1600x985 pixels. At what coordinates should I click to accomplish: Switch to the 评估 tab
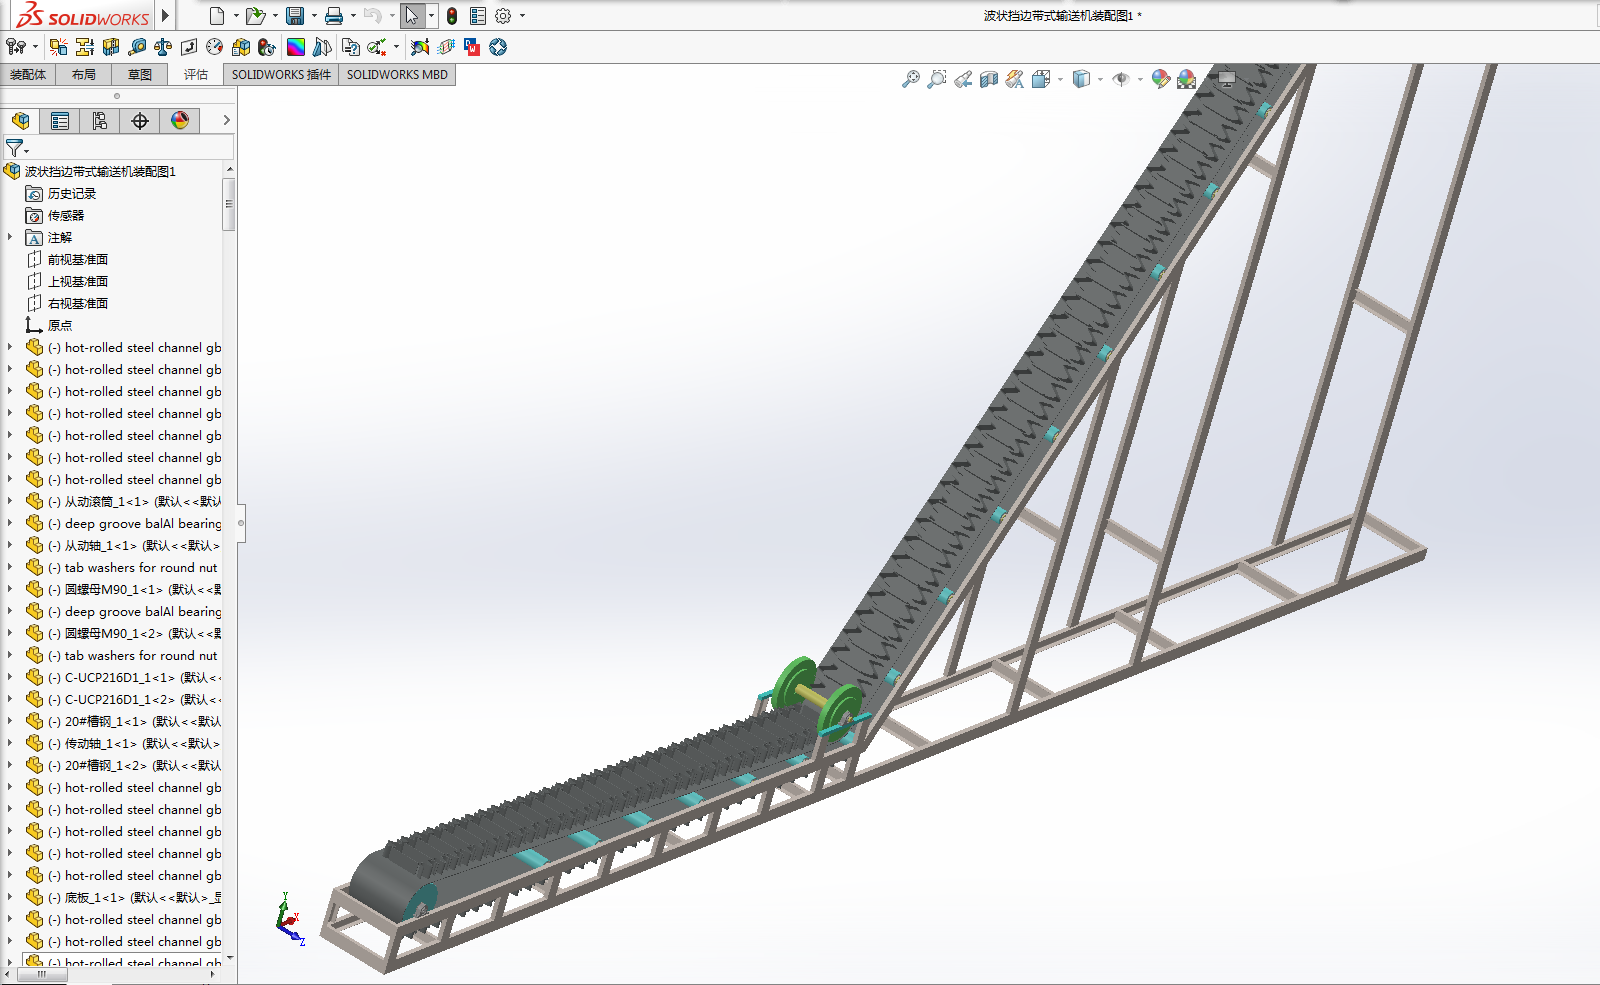pyautogui.click(x=196, y=75)
